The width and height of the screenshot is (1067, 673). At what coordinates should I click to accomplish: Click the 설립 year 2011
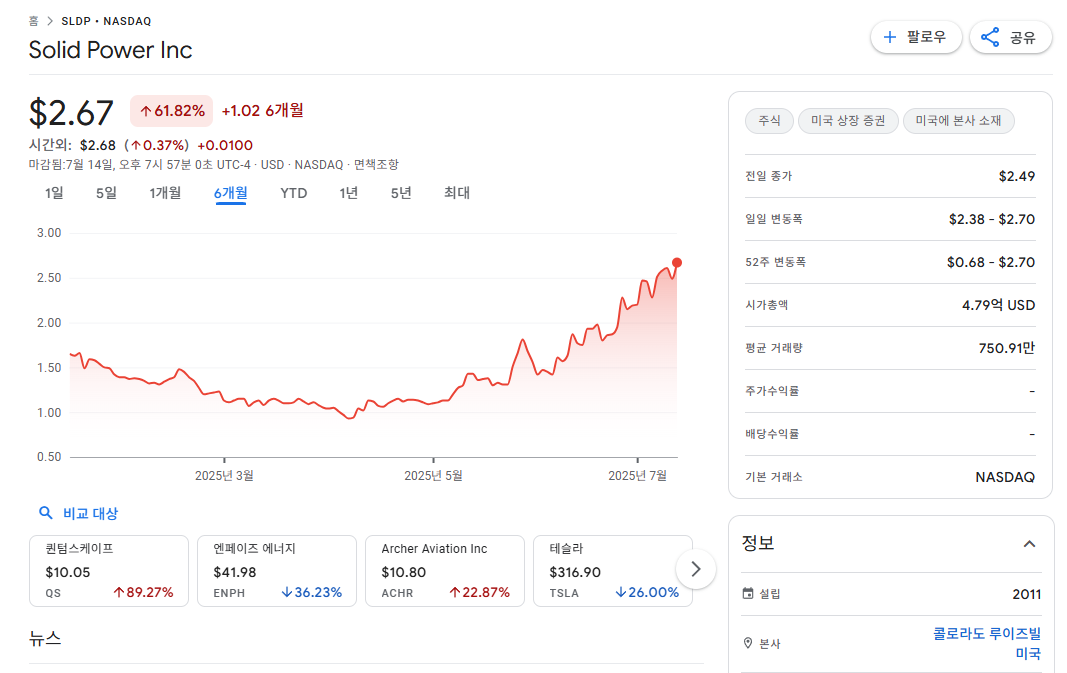click(x=1026, y=594)
